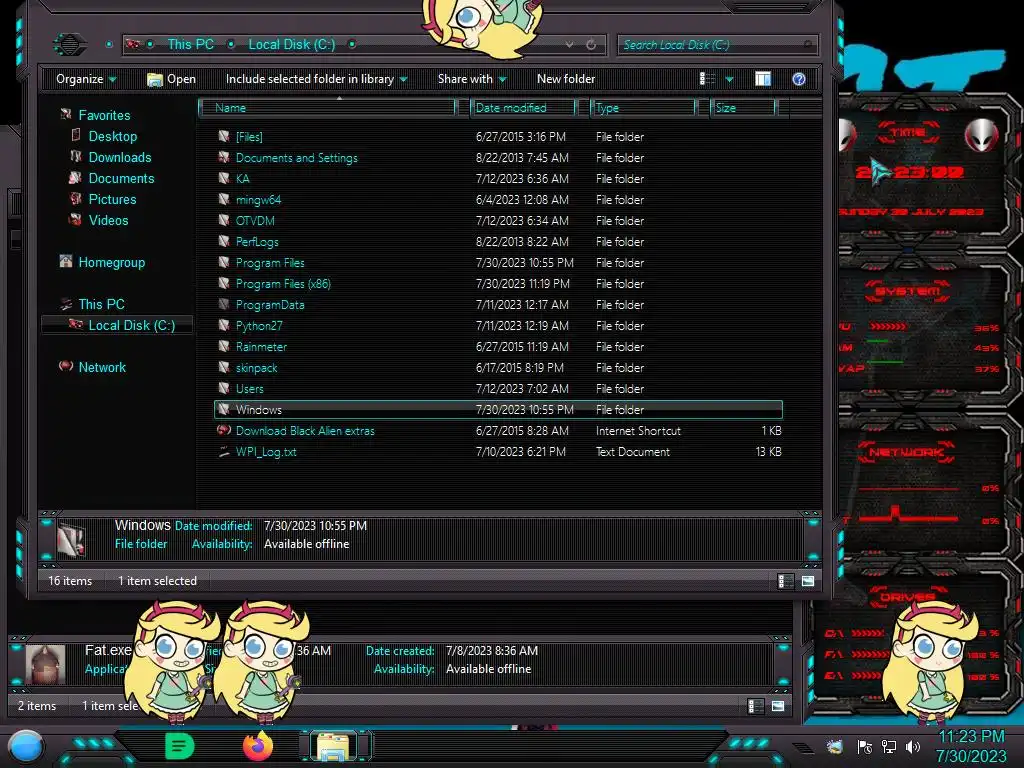Viewport: 1024px width, 768px height.
Task: Click the Start orb button
Action: [x=26, y=747]
